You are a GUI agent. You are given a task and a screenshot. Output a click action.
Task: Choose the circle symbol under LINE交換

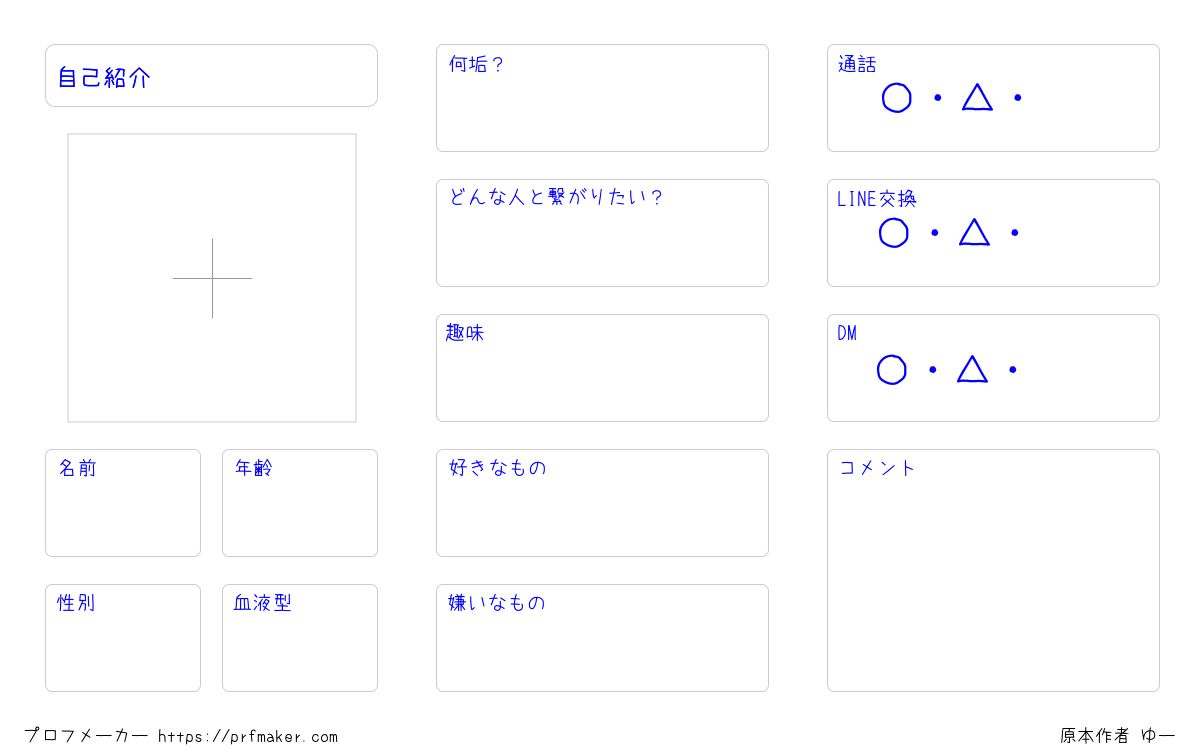click(894, 233)
